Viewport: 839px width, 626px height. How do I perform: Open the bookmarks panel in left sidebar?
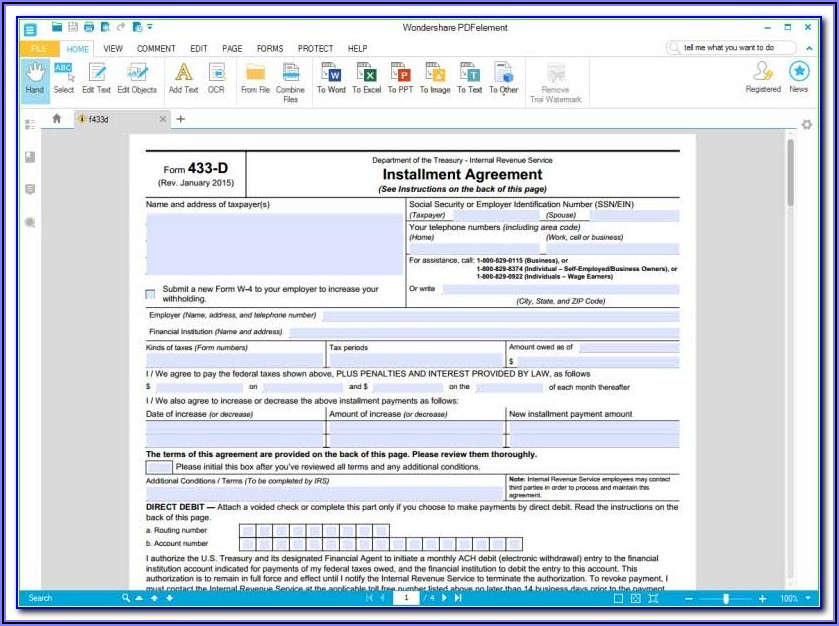point(31,156)
